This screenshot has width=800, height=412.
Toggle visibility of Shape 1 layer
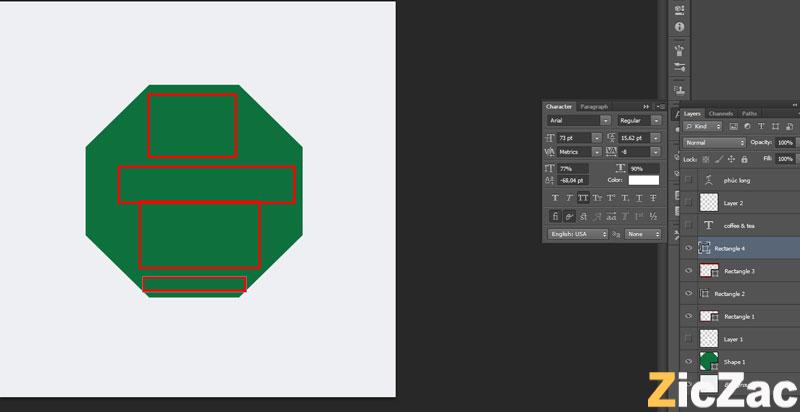688,361
